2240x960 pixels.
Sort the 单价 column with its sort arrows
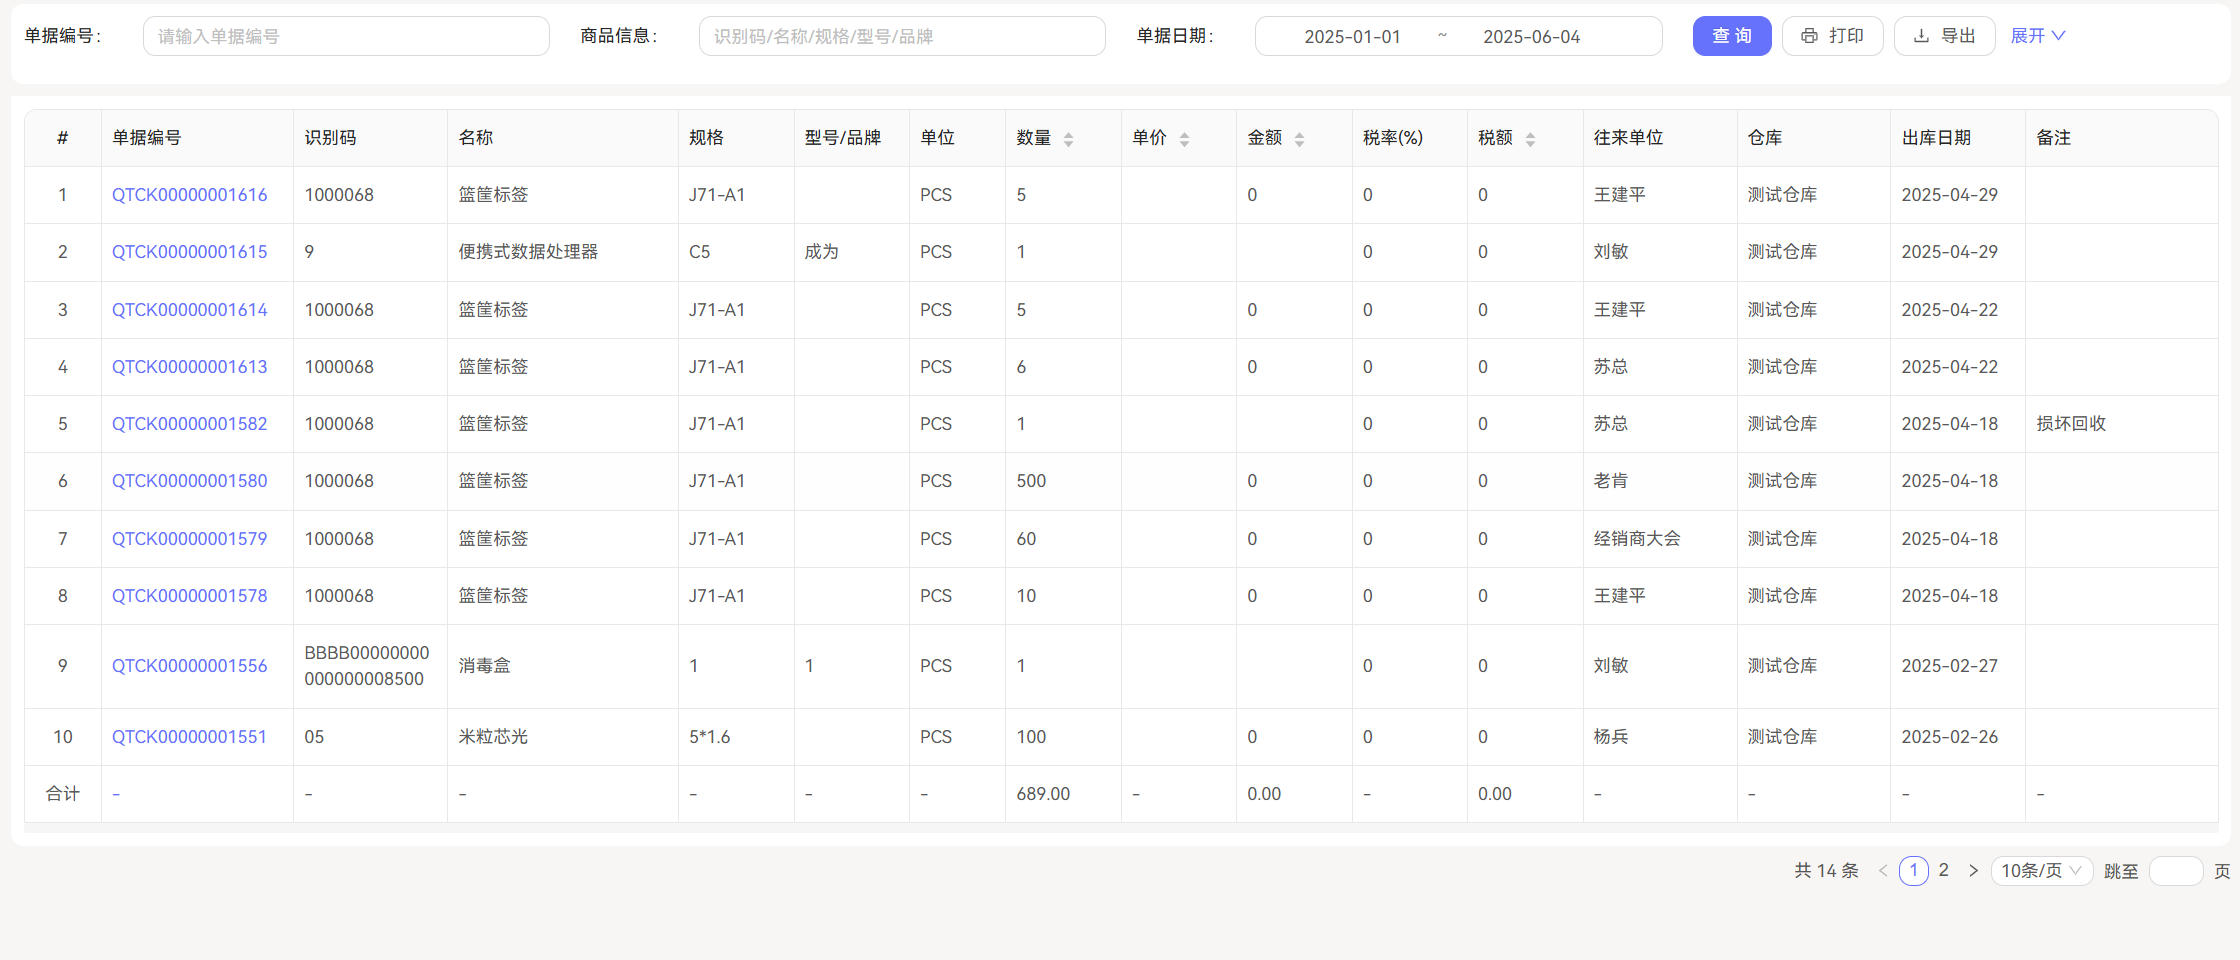pyautogui.click(x=1186, y=137)
